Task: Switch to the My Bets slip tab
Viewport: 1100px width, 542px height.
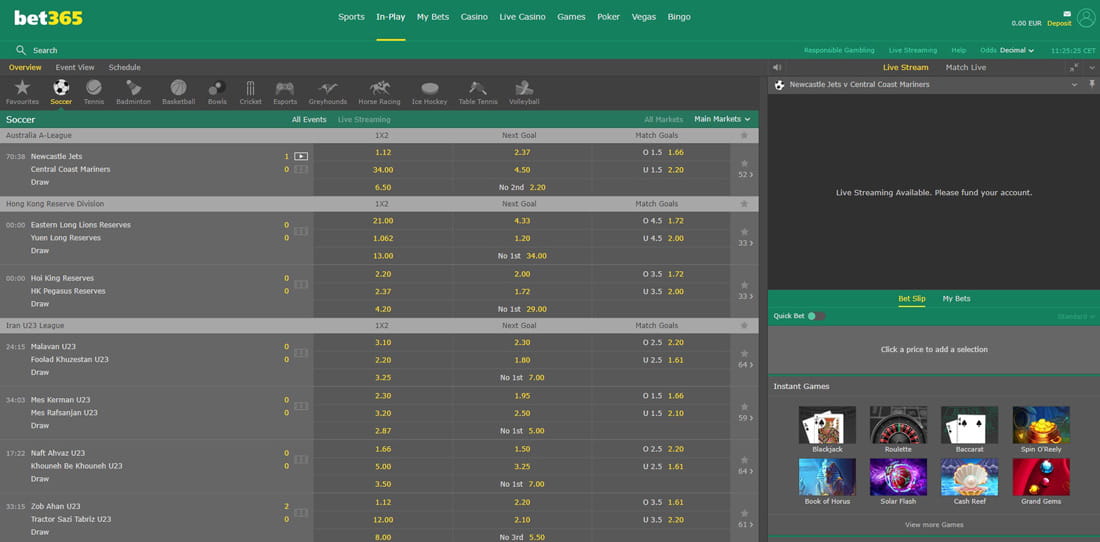Action: pyautogui.click(x=955, y=299)
